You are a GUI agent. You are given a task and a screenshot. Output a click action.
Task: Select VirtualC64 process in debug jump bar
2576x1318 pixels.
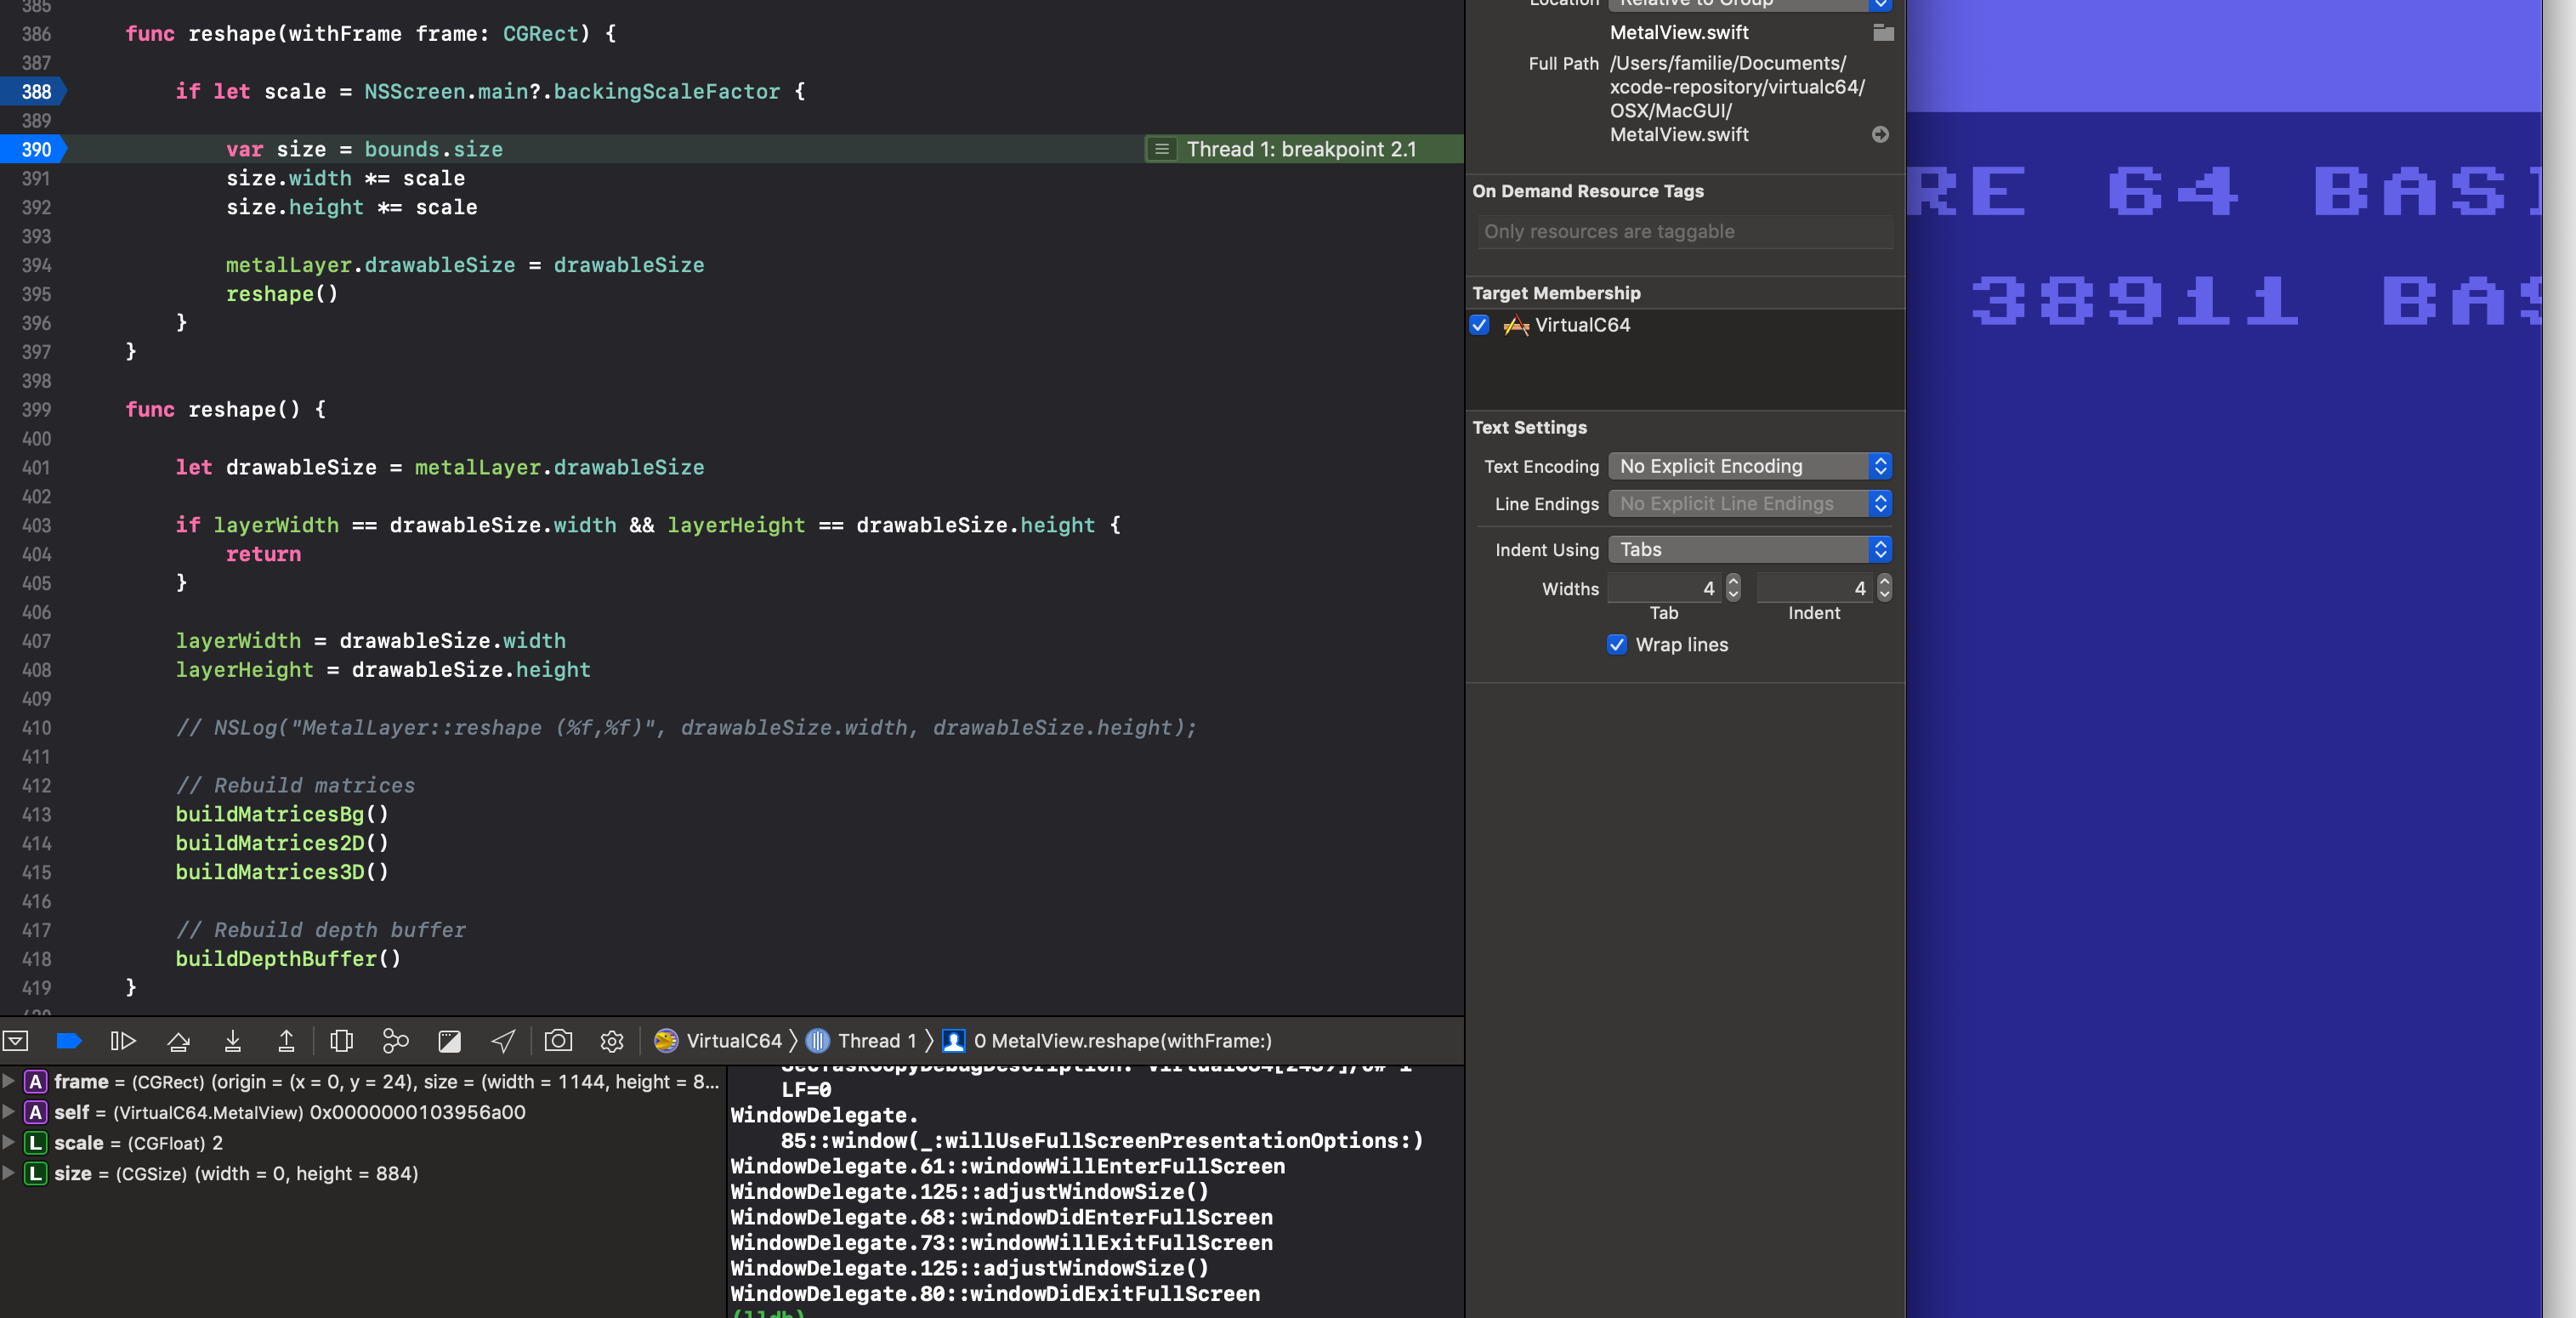point(719,1041)
